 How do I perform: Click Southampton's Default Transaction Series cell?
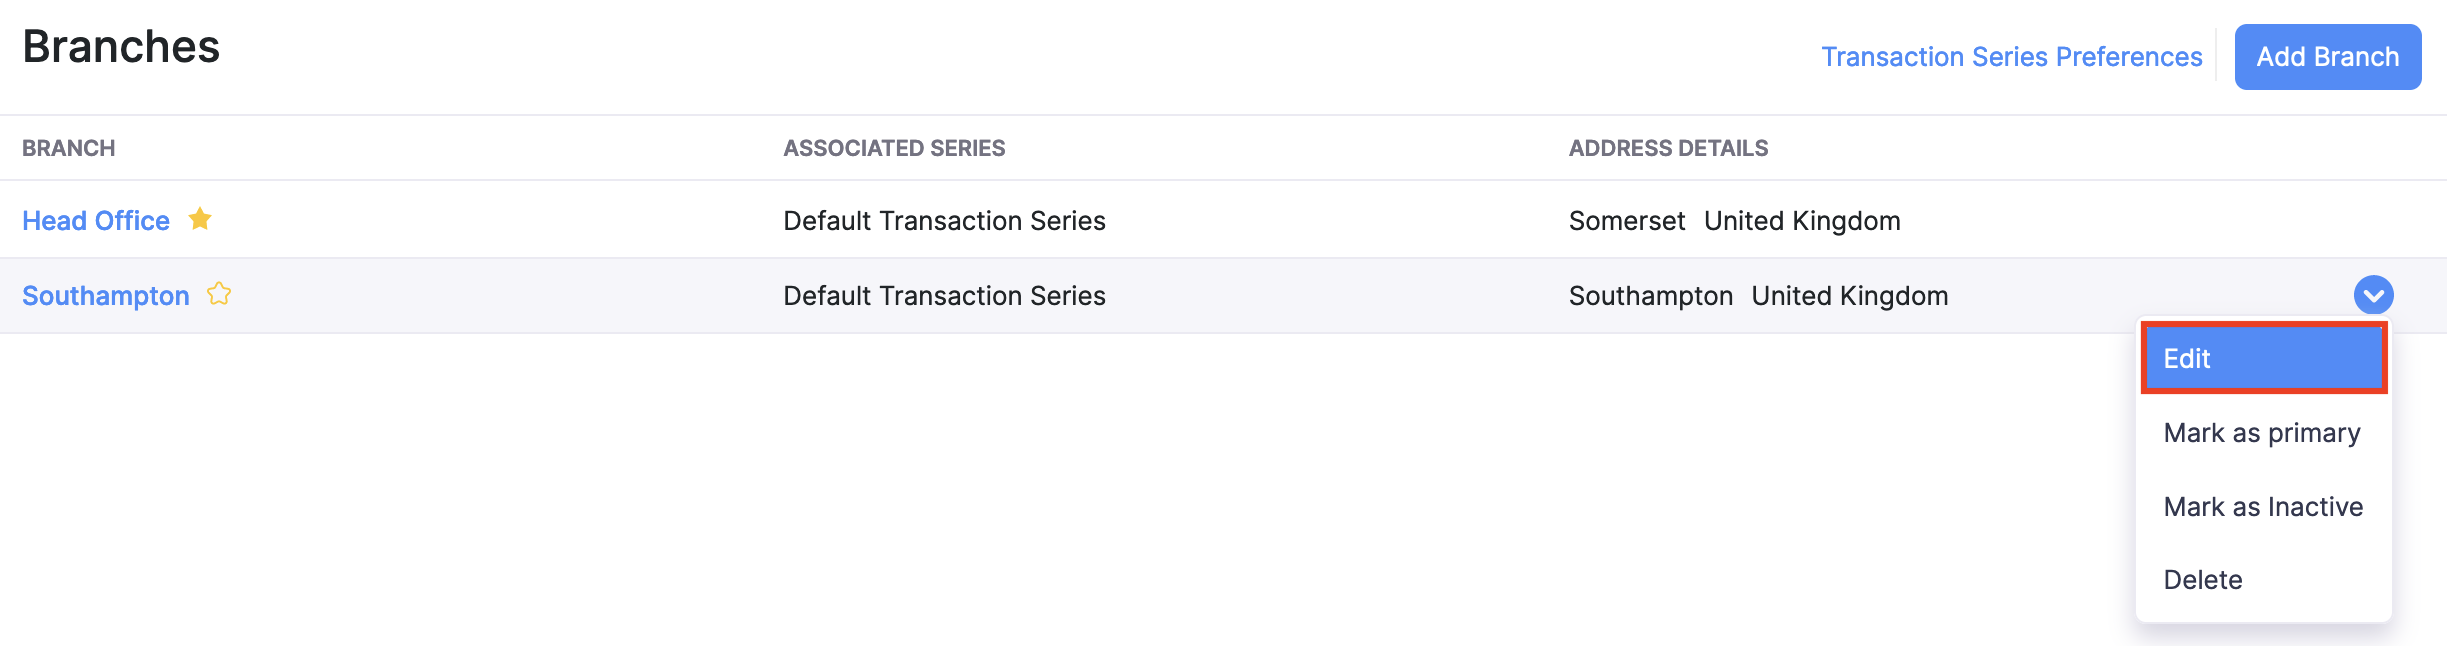coord(944,296)
